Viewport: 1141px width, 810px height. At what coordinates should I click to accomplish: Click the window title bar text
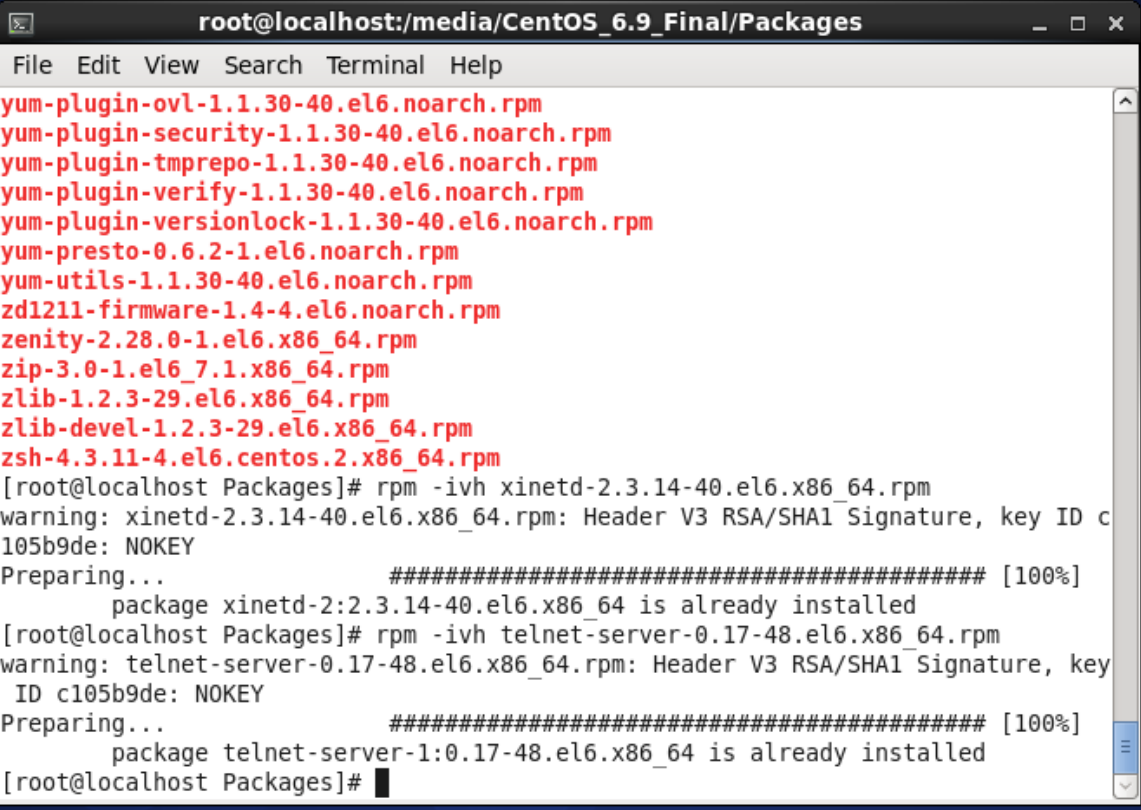530,23
